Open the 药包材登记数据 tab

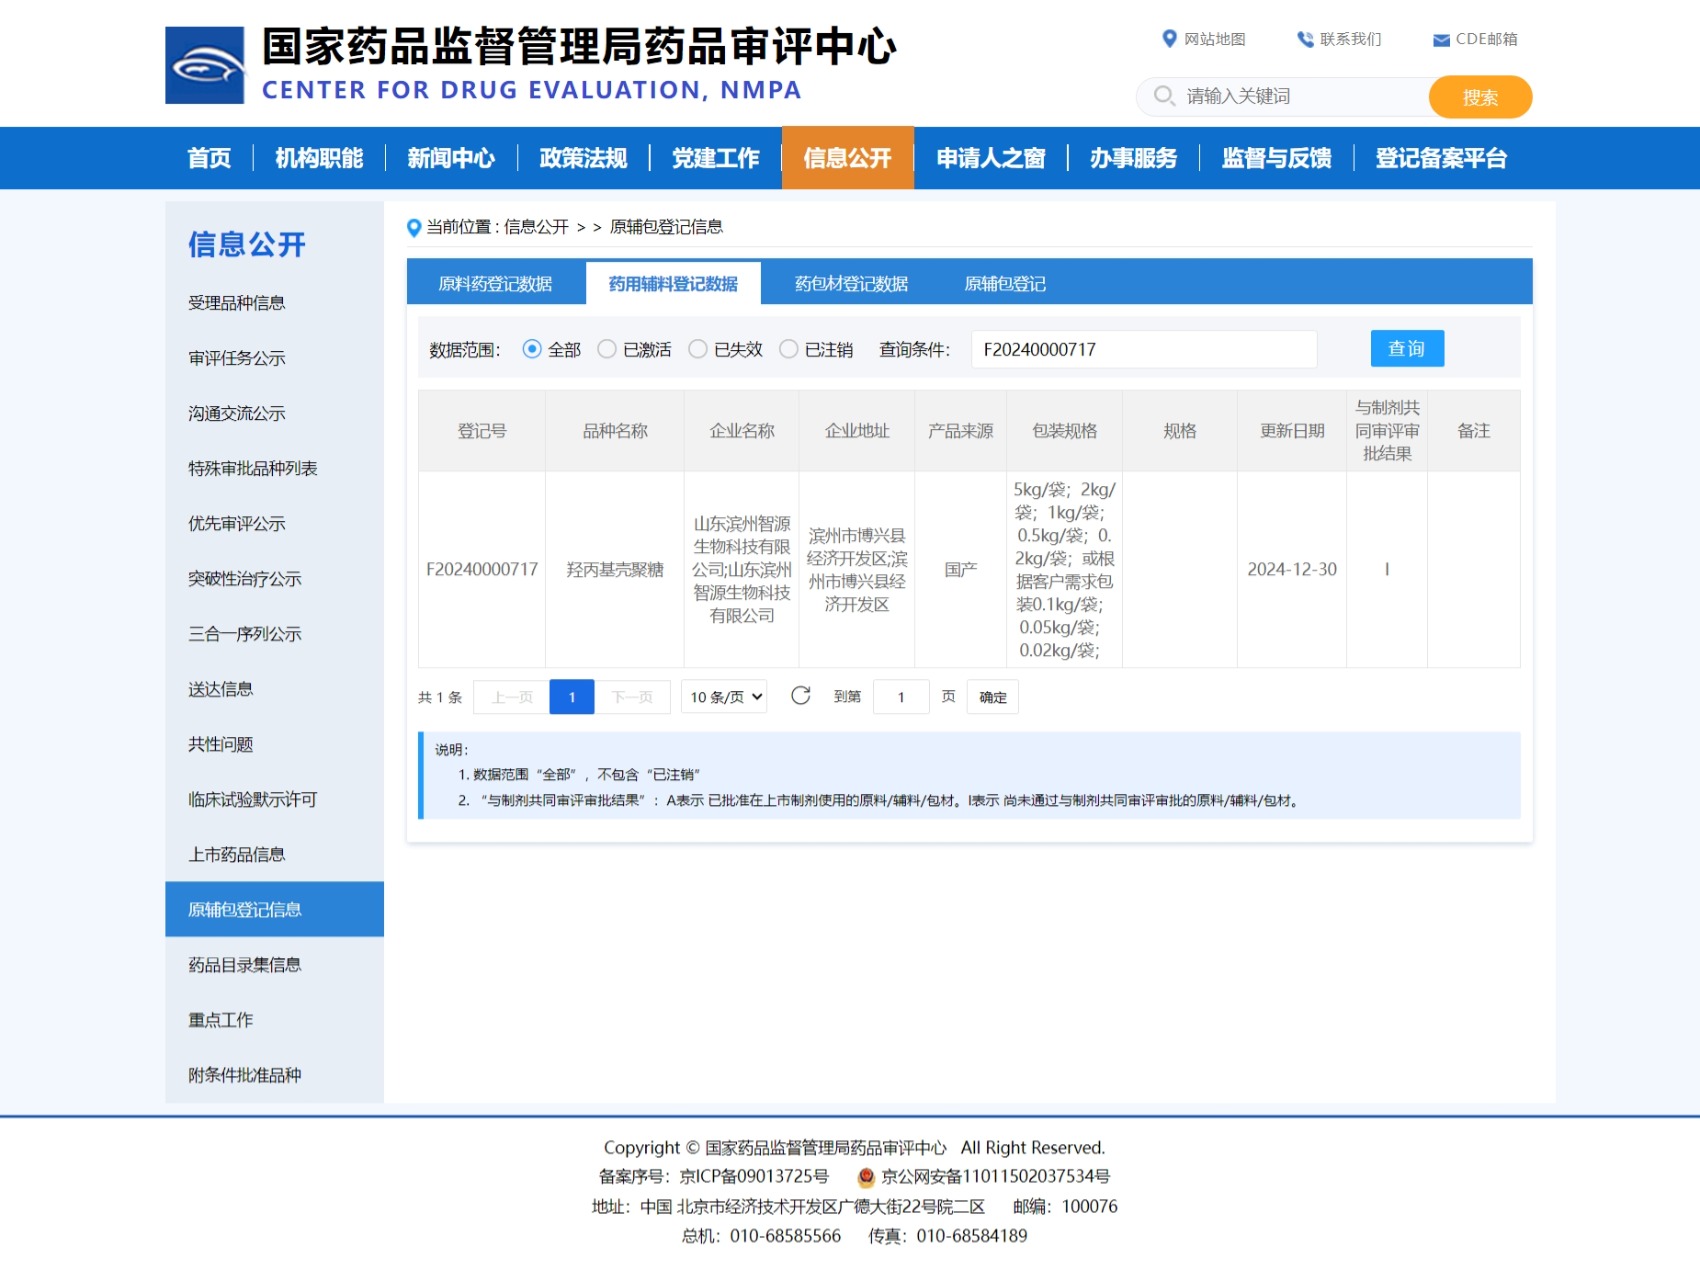(x=851, y=284)
